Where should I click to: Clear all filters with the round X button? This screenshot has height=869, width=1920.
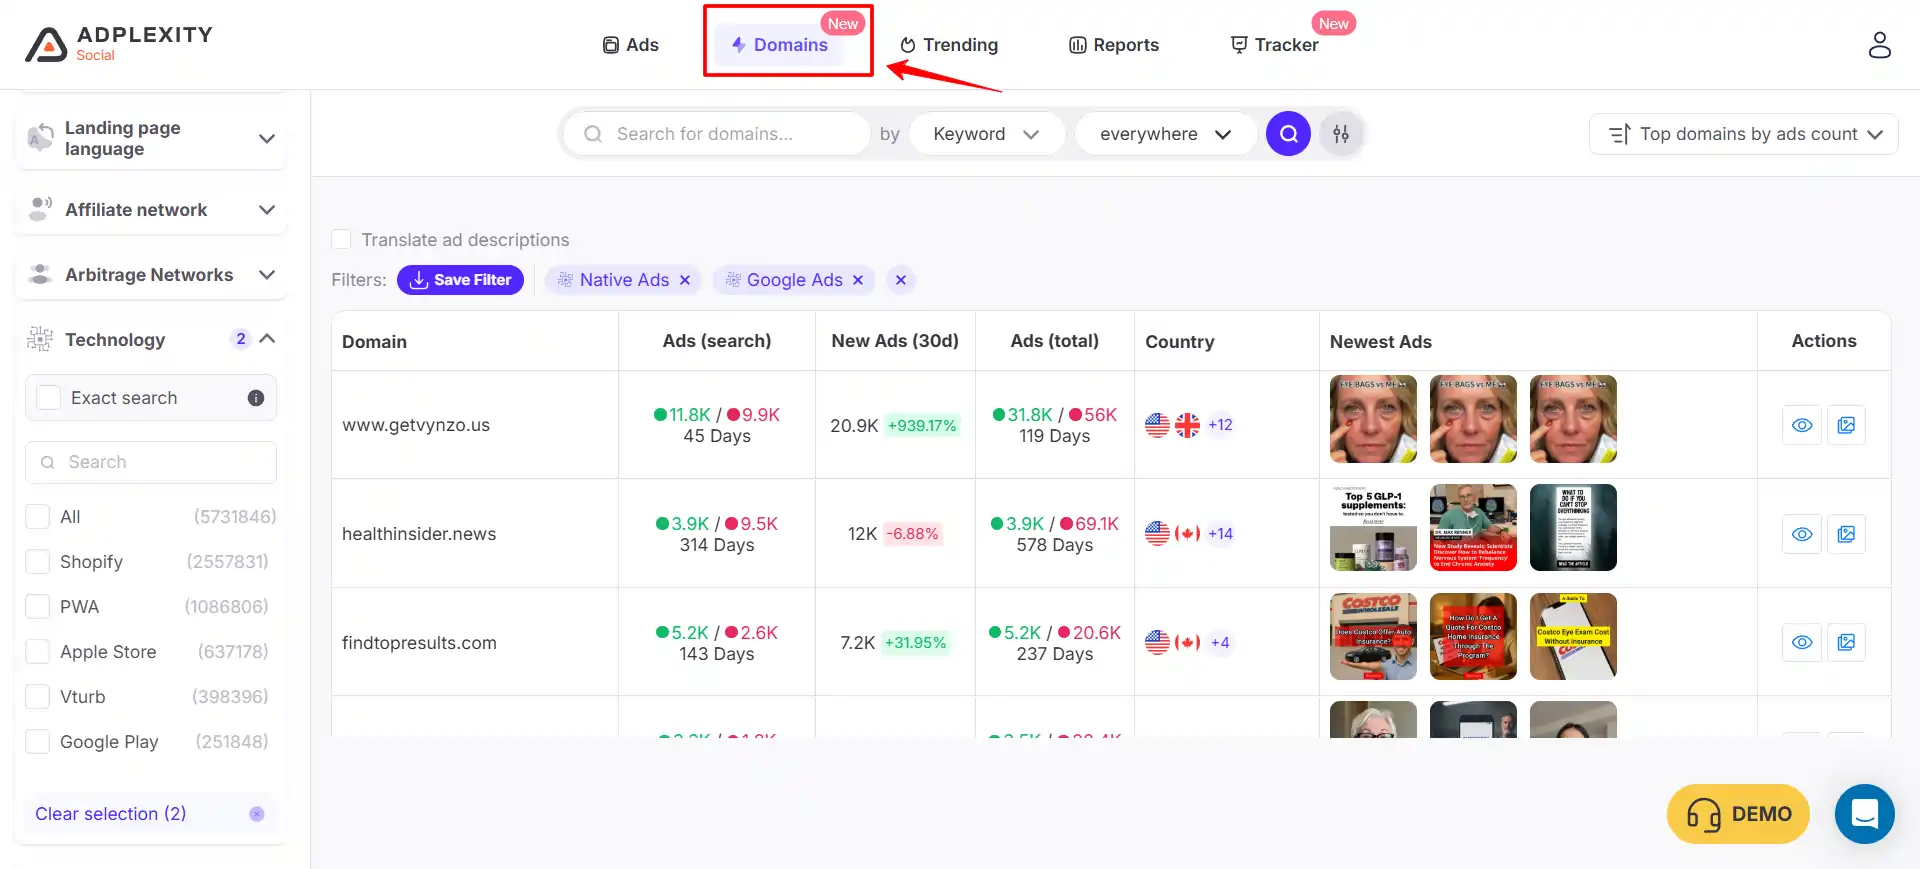point(901,280)
